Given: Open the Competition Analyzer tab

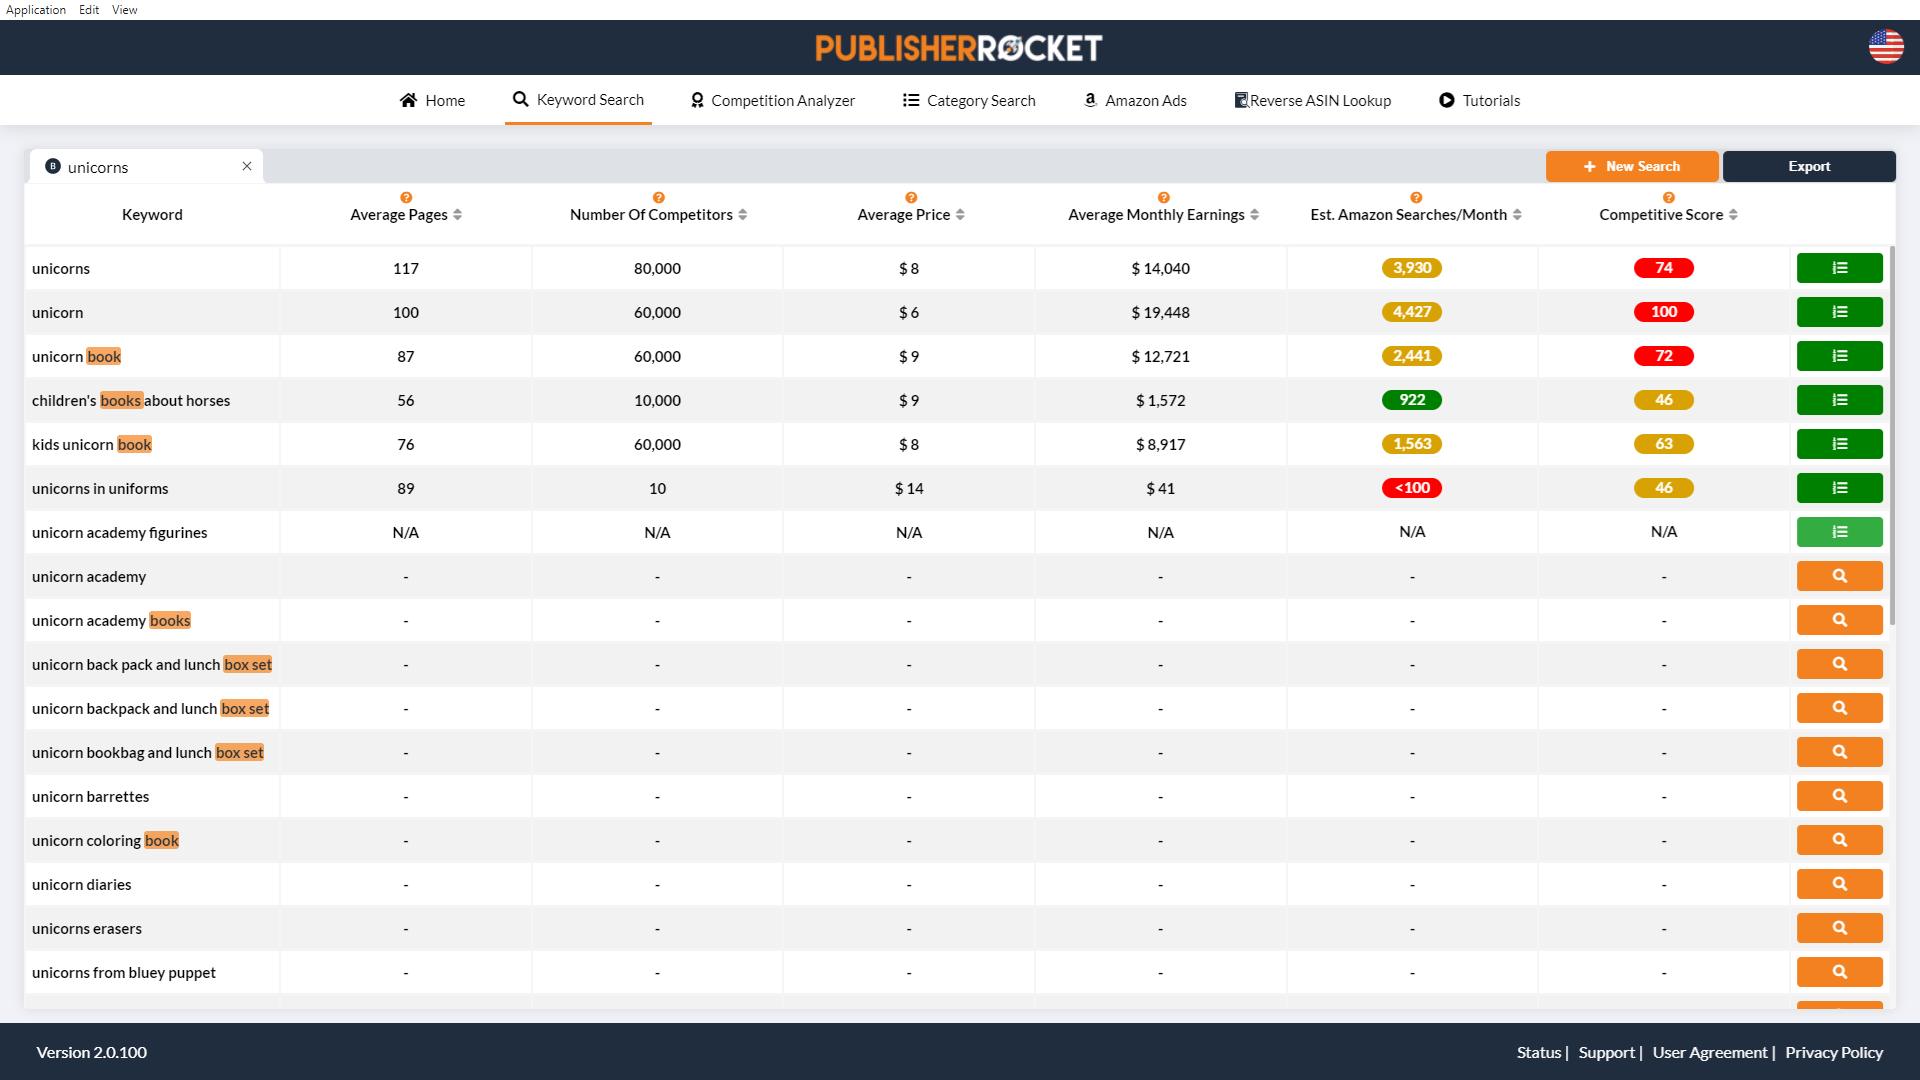Looking at the screenshot, I should 772,100.
